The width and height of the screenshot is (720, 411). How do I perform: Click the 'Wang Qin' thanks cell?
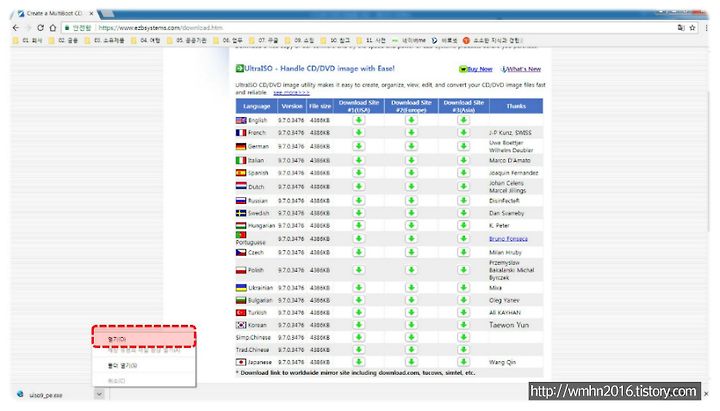coord(502,362)
